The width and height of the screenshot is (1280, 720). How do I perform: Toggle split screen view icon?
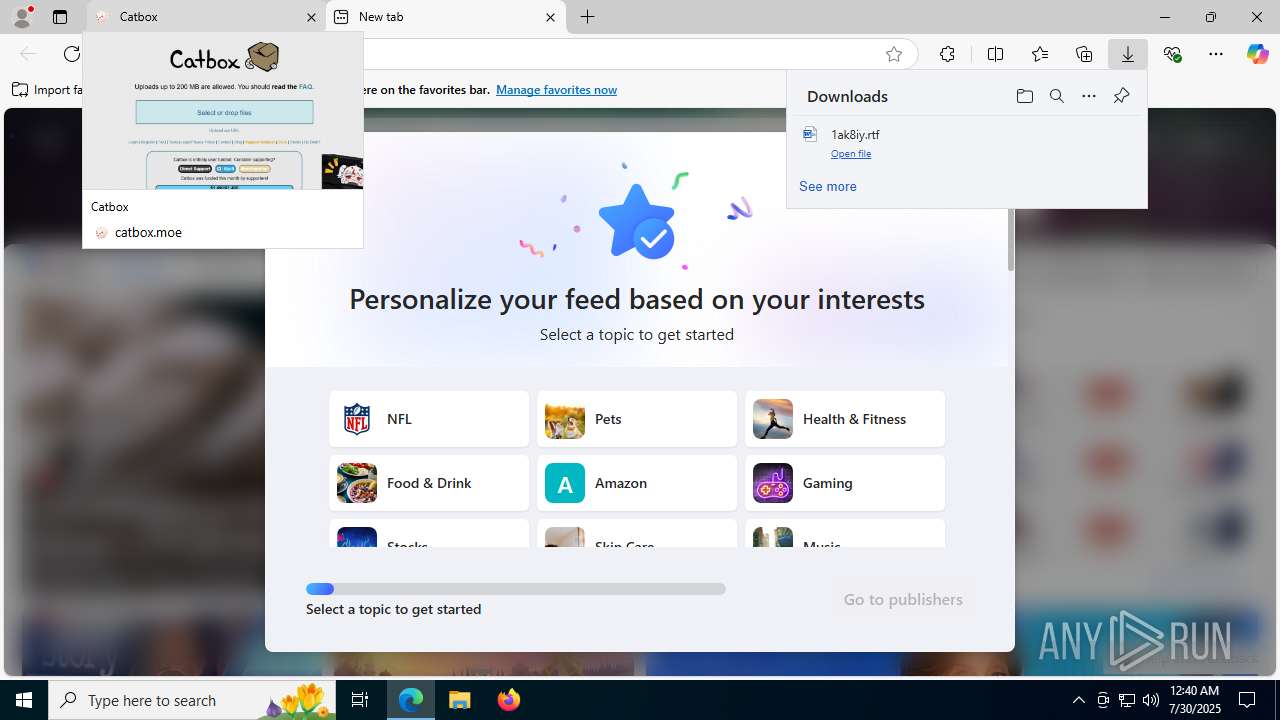pos(995,54)
